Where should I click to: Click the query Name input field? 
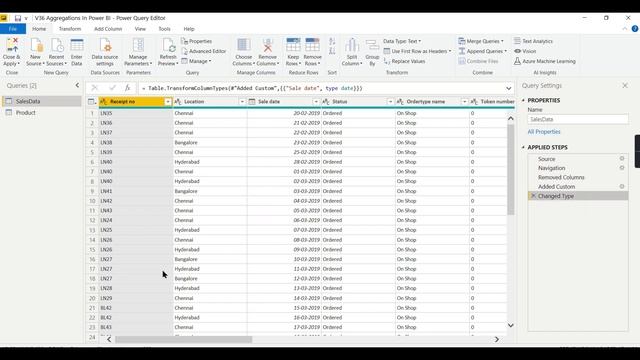click(x=578, y=119)
